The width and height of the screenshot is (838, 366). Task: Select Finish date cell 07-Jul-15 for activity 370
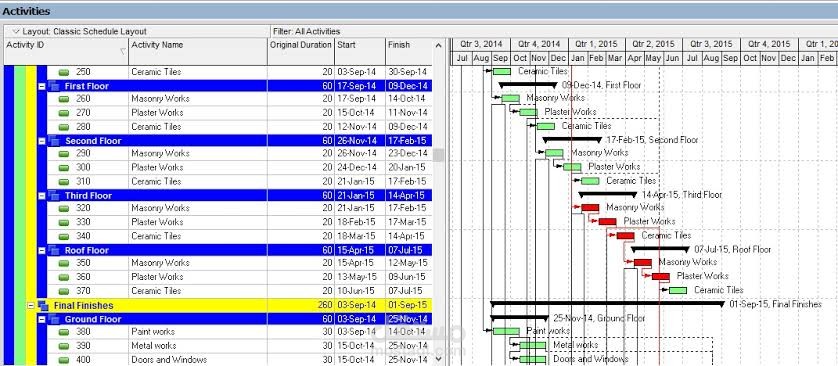[408, 291]
